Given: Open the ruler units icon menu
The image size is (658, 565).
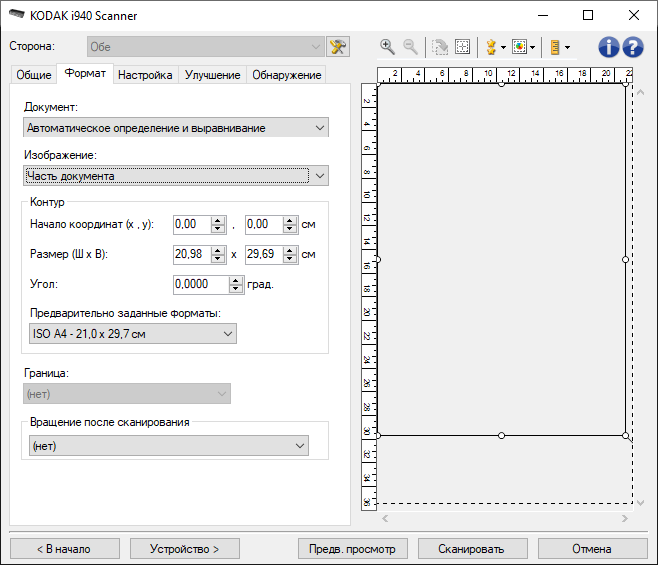Looking at the screenshot, I should pyautogui.click(x=556, y=47).
